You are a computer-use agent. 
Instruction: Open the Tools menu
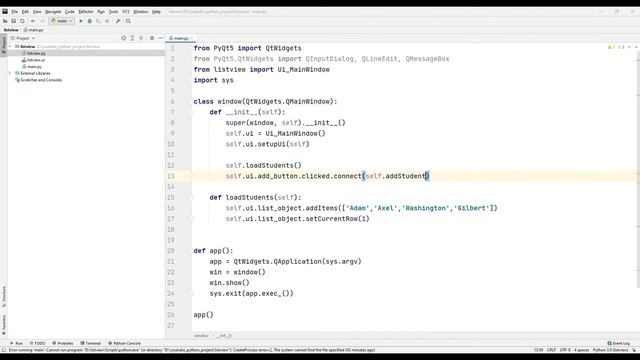pyautogui.click(x=113, y=12)
